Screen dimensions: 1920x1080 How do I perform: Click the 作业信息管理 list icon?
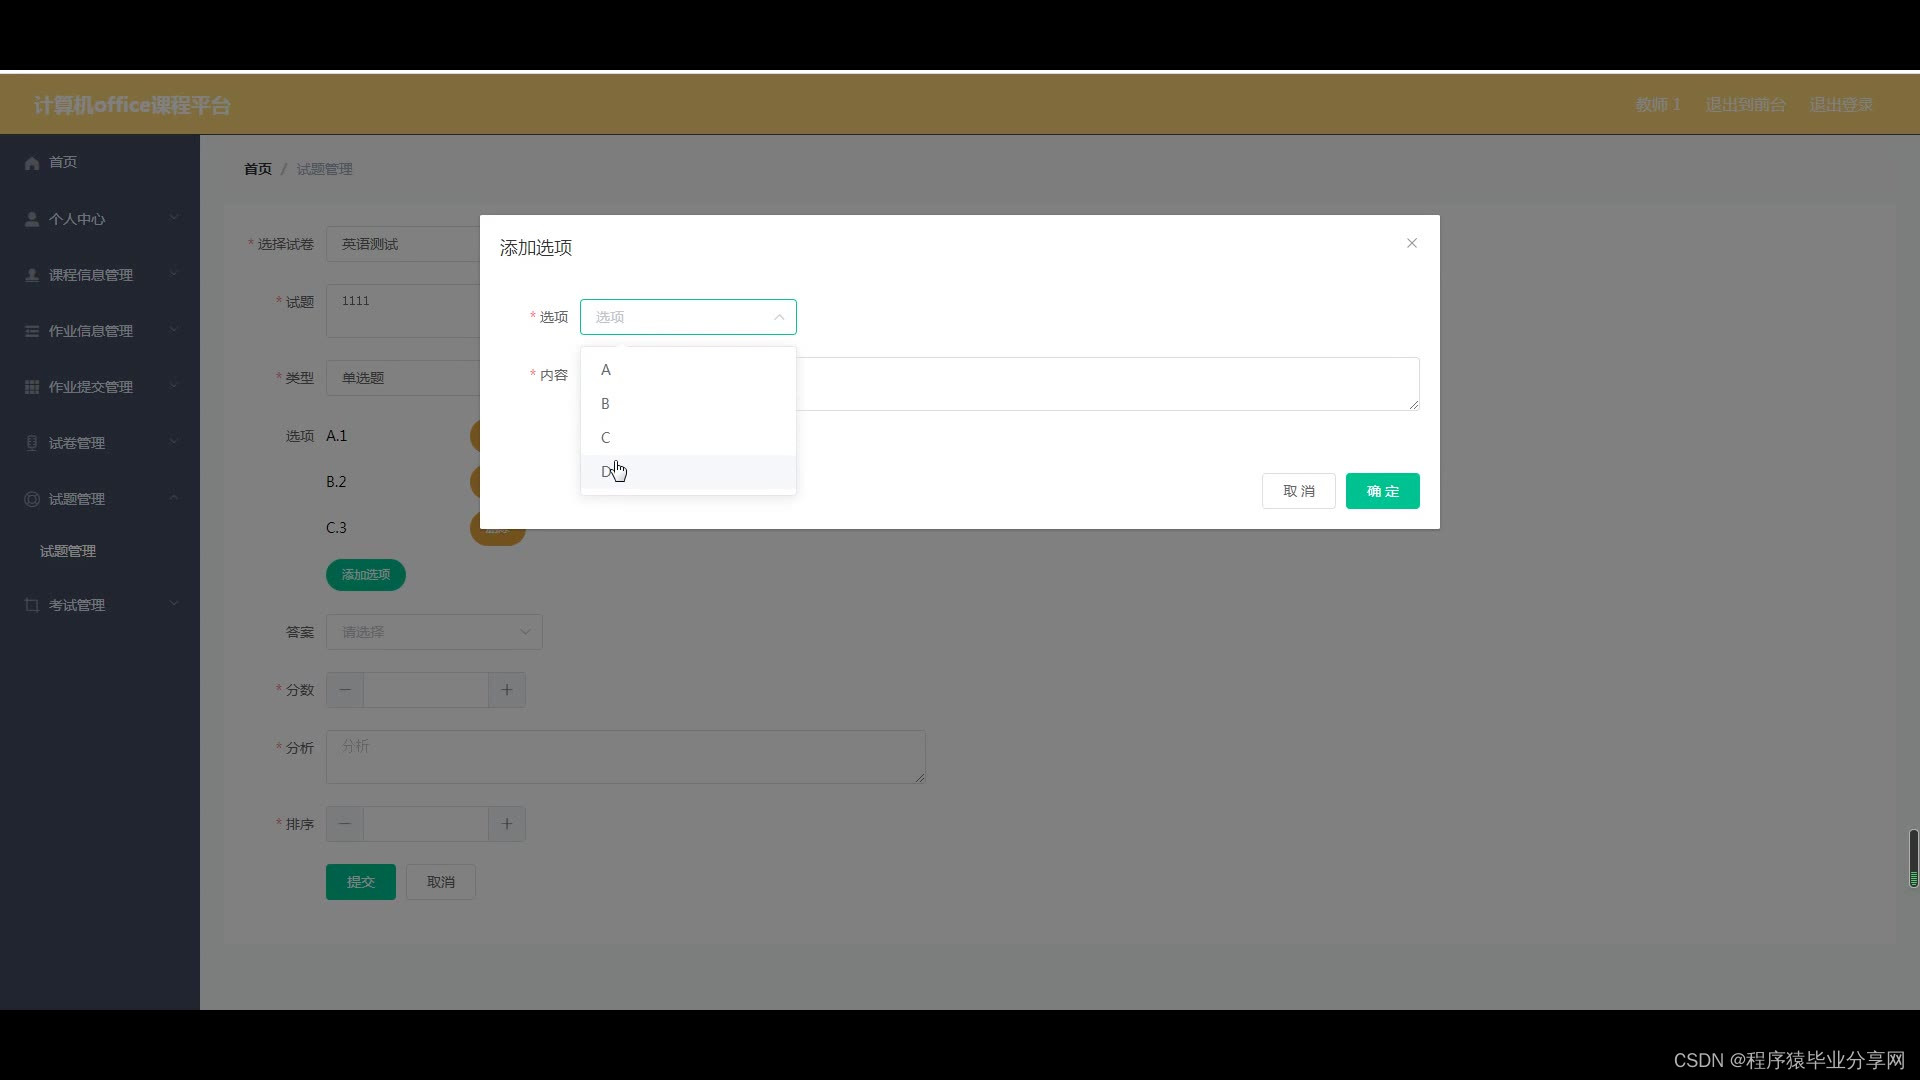coord(32,331)
